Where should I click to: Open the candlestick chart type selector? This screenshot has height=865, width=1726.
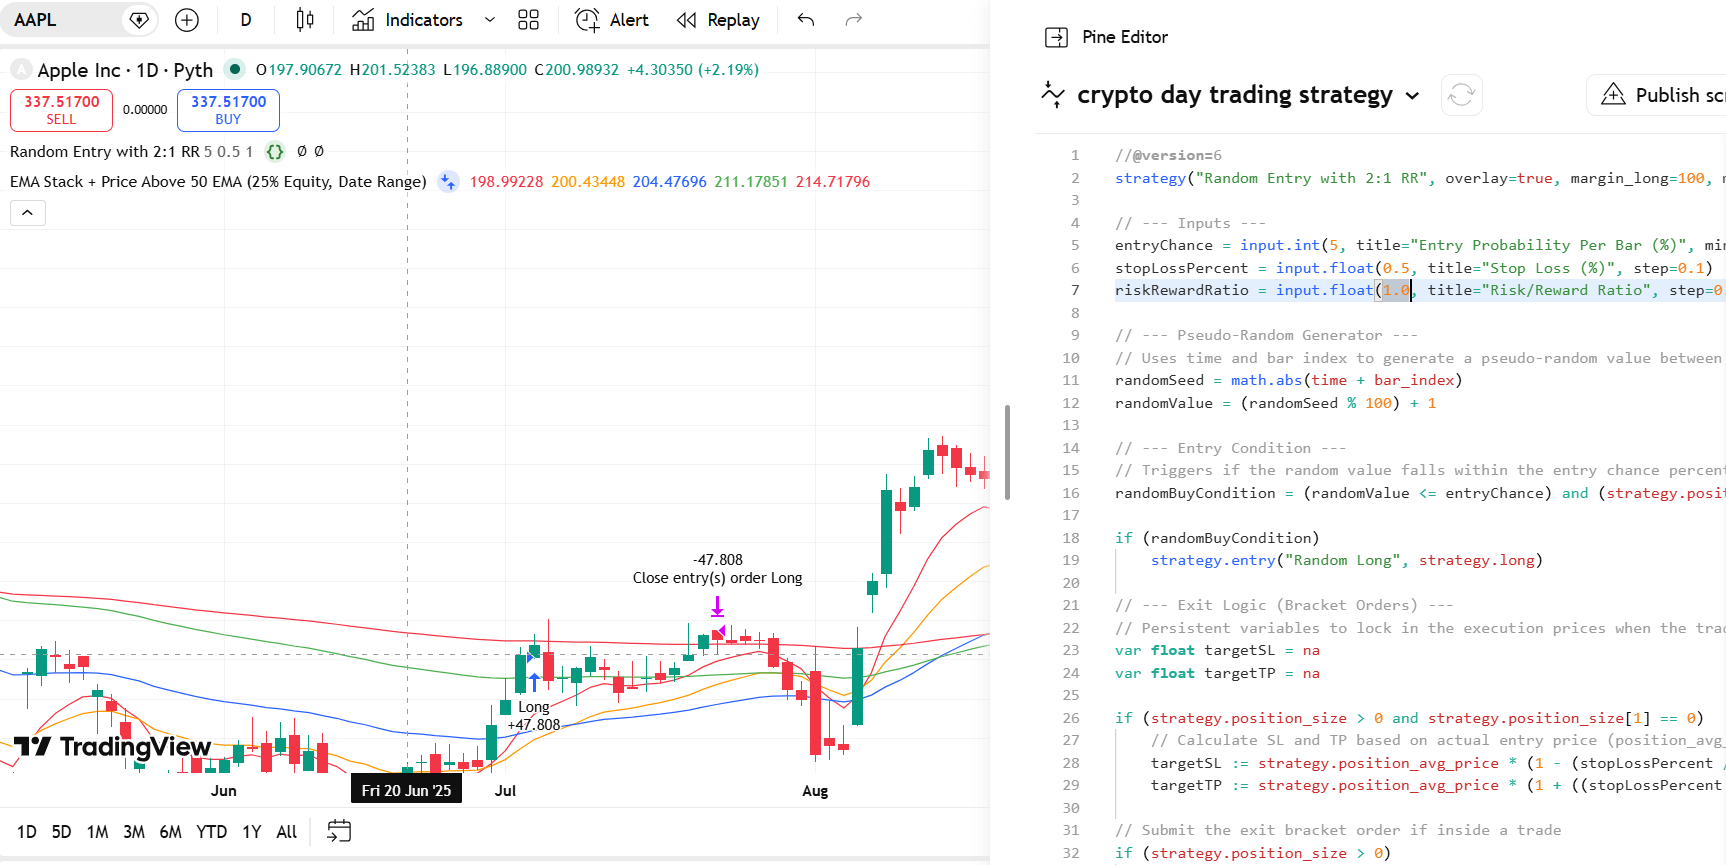click(x=305, y=20)
